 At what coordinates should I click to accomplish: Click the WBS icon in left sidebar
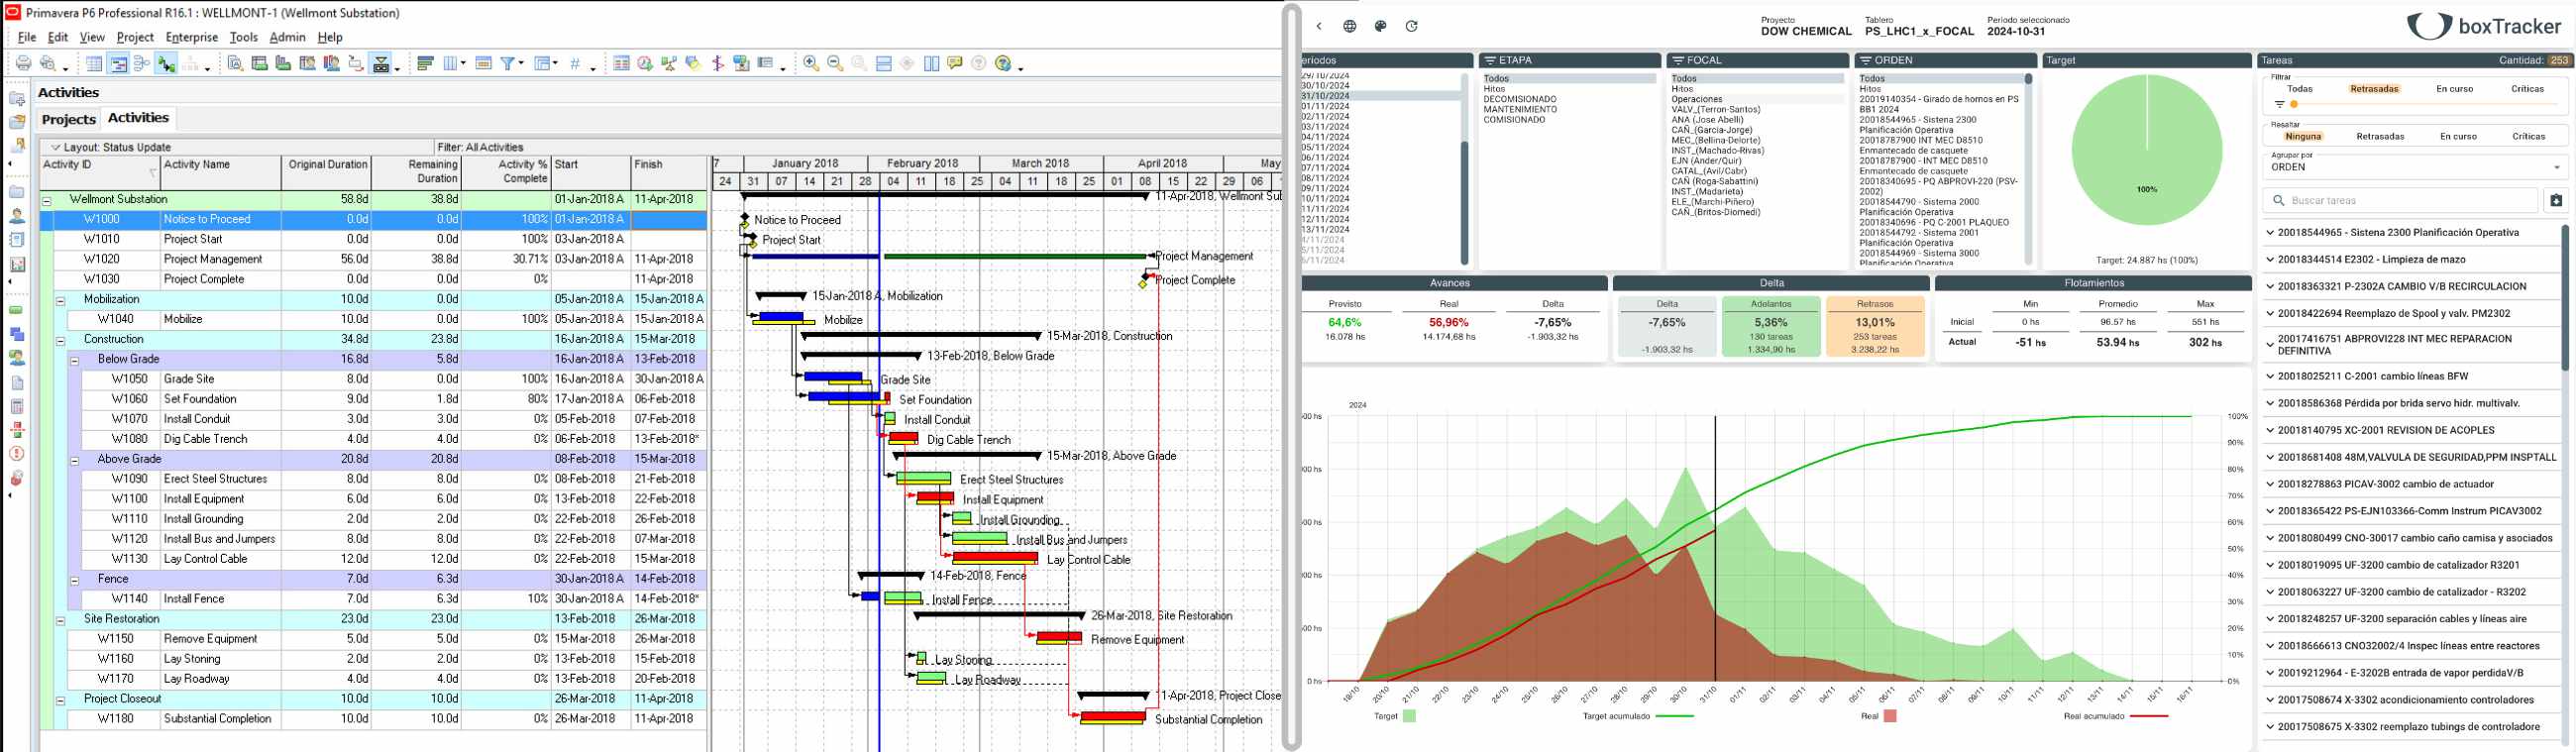tap(17, 334)
